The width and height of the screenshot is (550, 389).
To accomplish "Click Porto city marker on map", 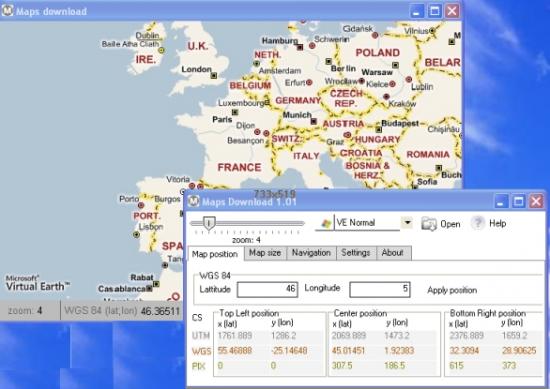I will [x=141, y=205].
